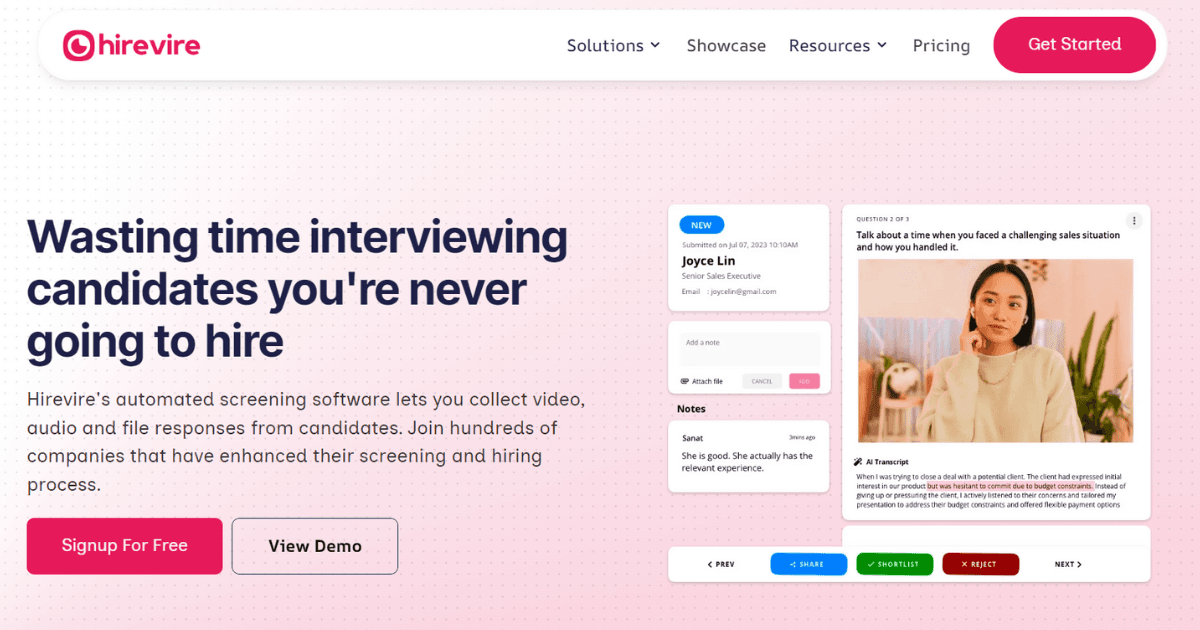Image resolution: width=1200 pixels, height=630 pixels.
Task: Click Signup For Free button
Action: pos(125,546)
